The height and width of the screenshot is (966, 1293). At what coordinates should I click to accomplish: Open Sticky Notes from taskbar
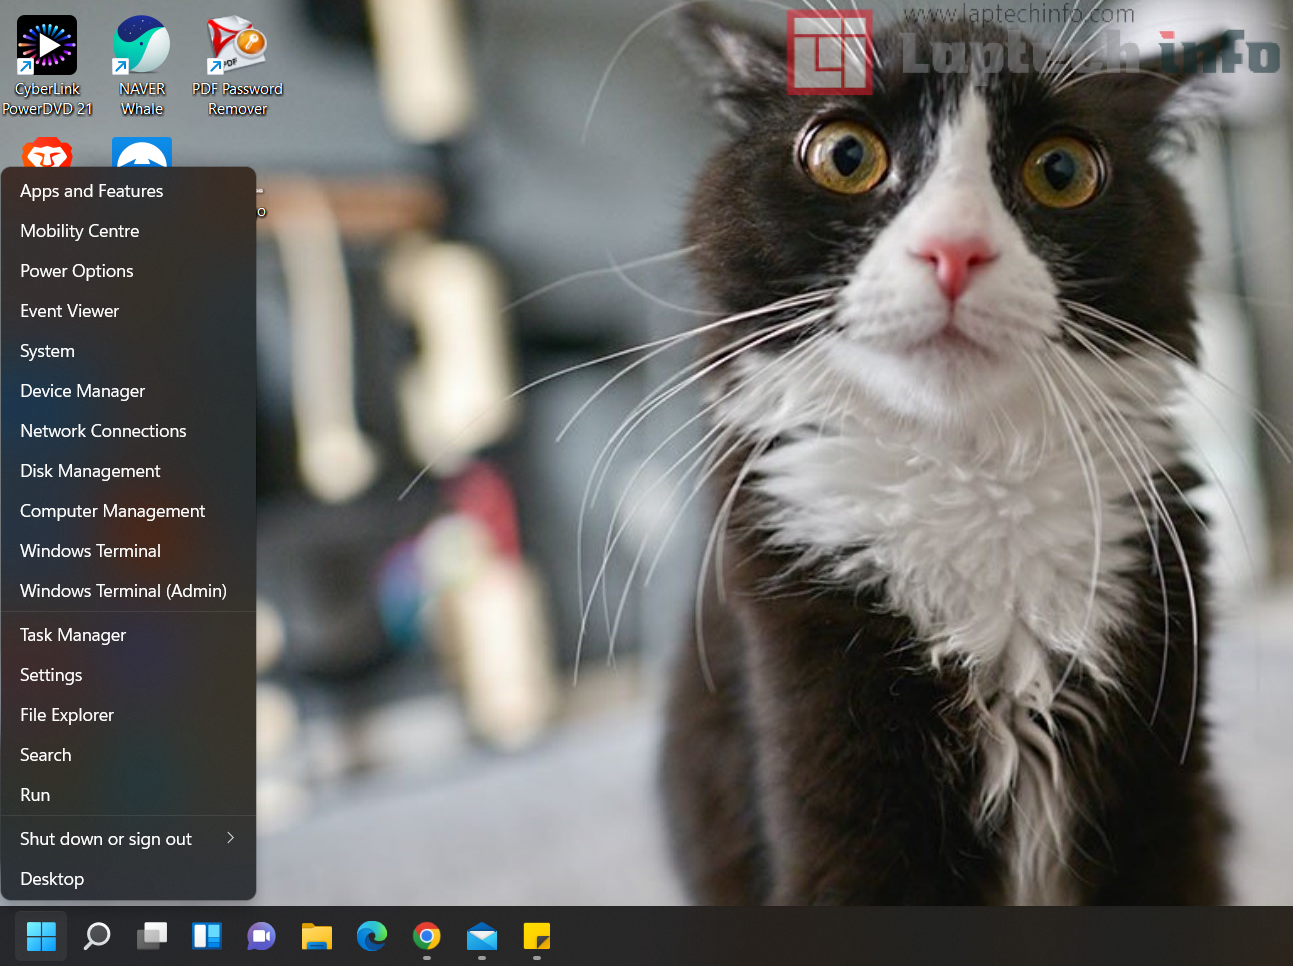pyautogui.click(x=537, y=936)
